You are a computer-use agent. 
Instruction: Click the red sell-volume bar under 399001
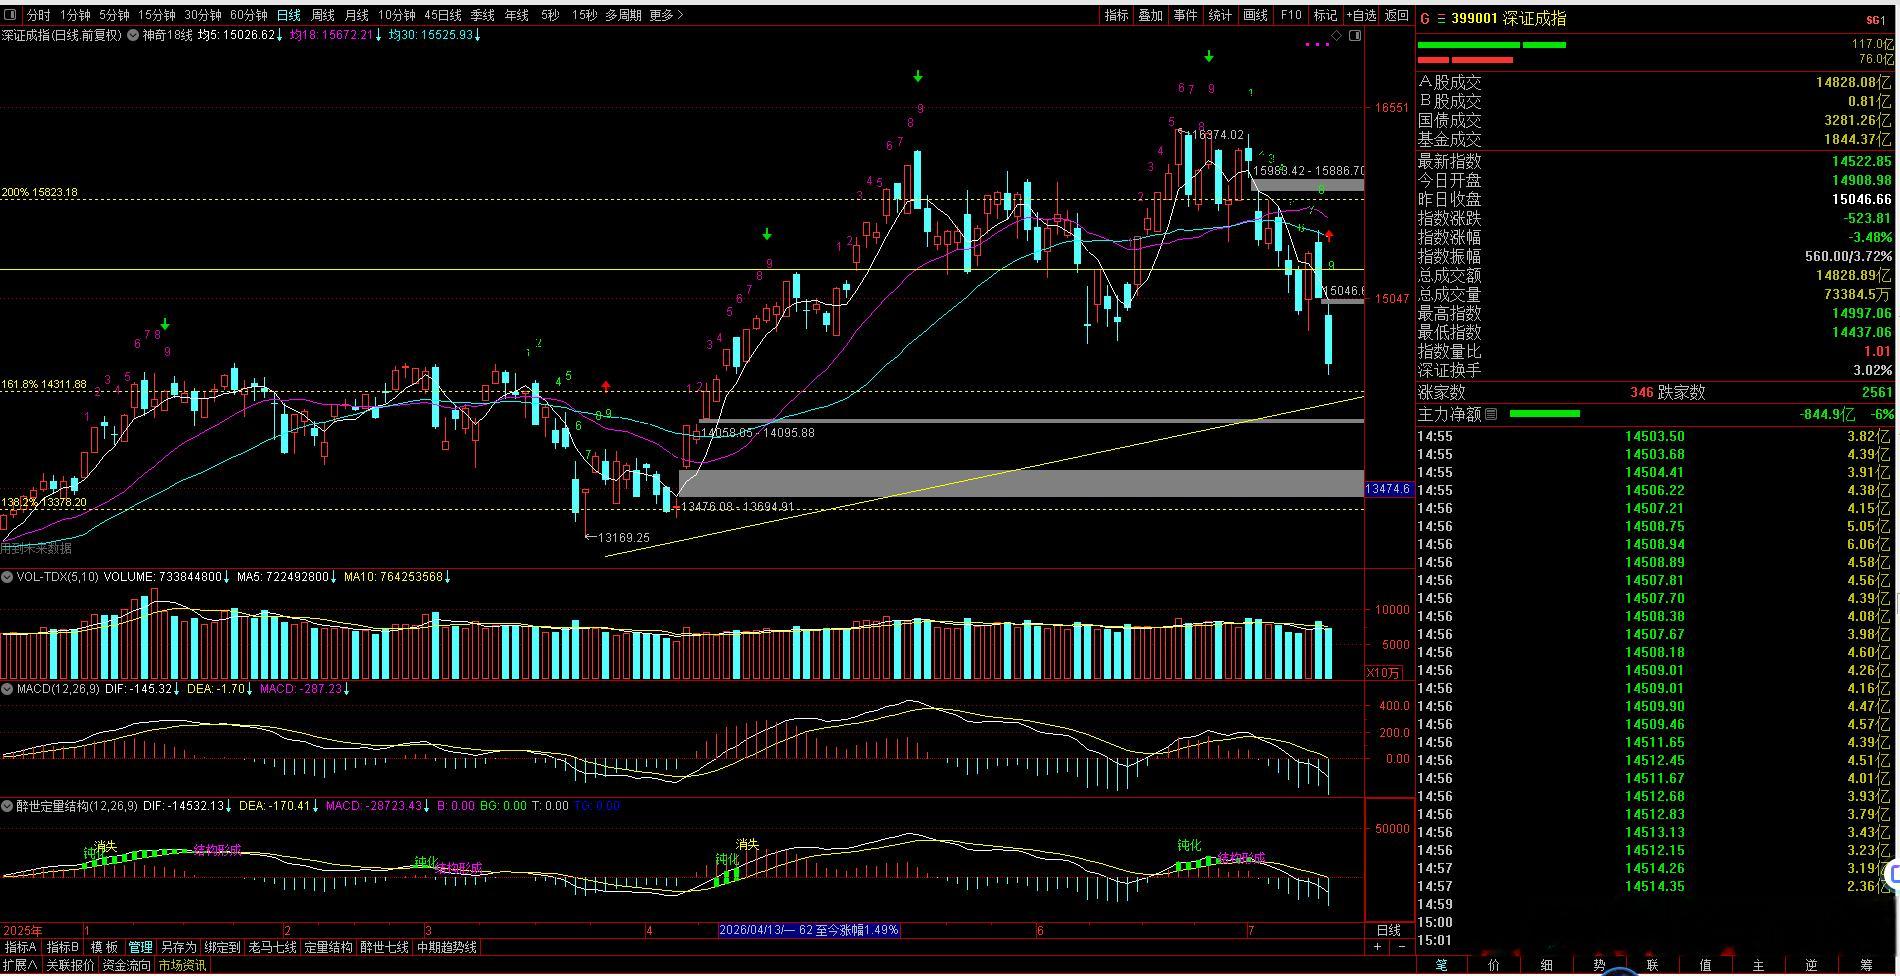[x=1465, y=60]
